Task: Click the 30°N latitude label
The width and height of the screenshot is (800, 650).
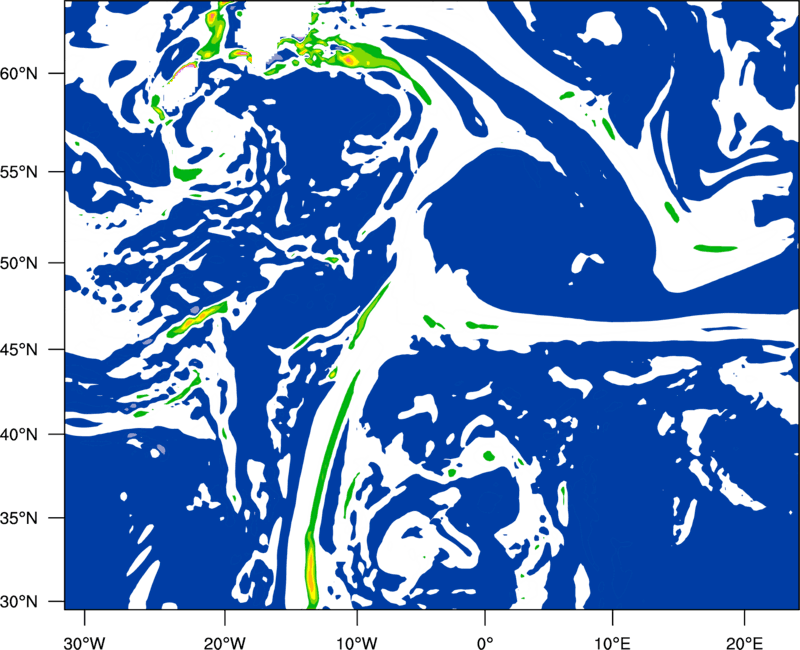Action: pyautogui.click(x=19, y=602)
